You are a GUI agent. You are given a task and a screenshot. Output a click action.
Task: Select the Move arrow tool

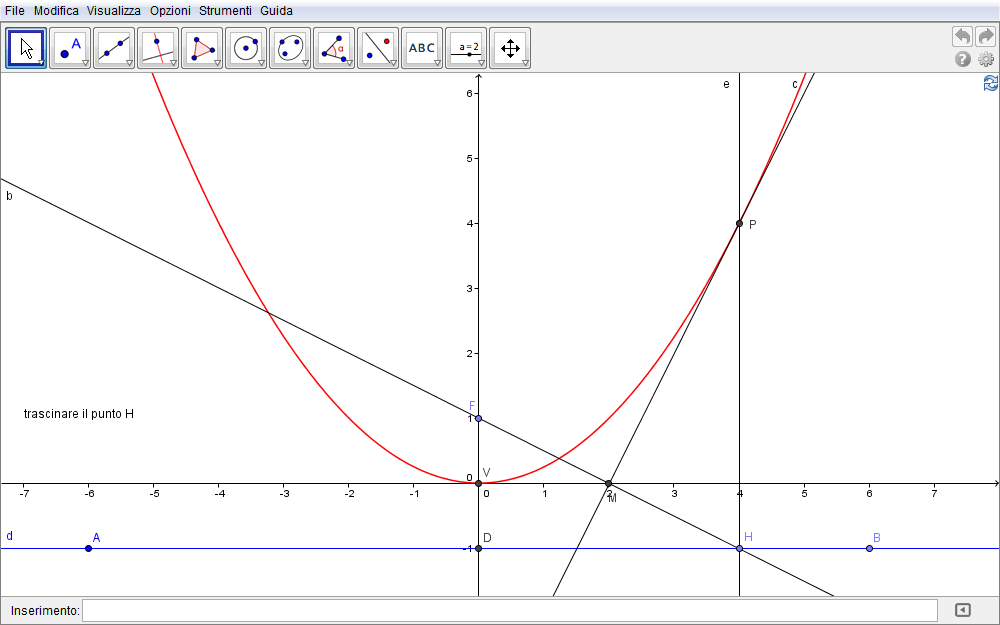(26, 48)
